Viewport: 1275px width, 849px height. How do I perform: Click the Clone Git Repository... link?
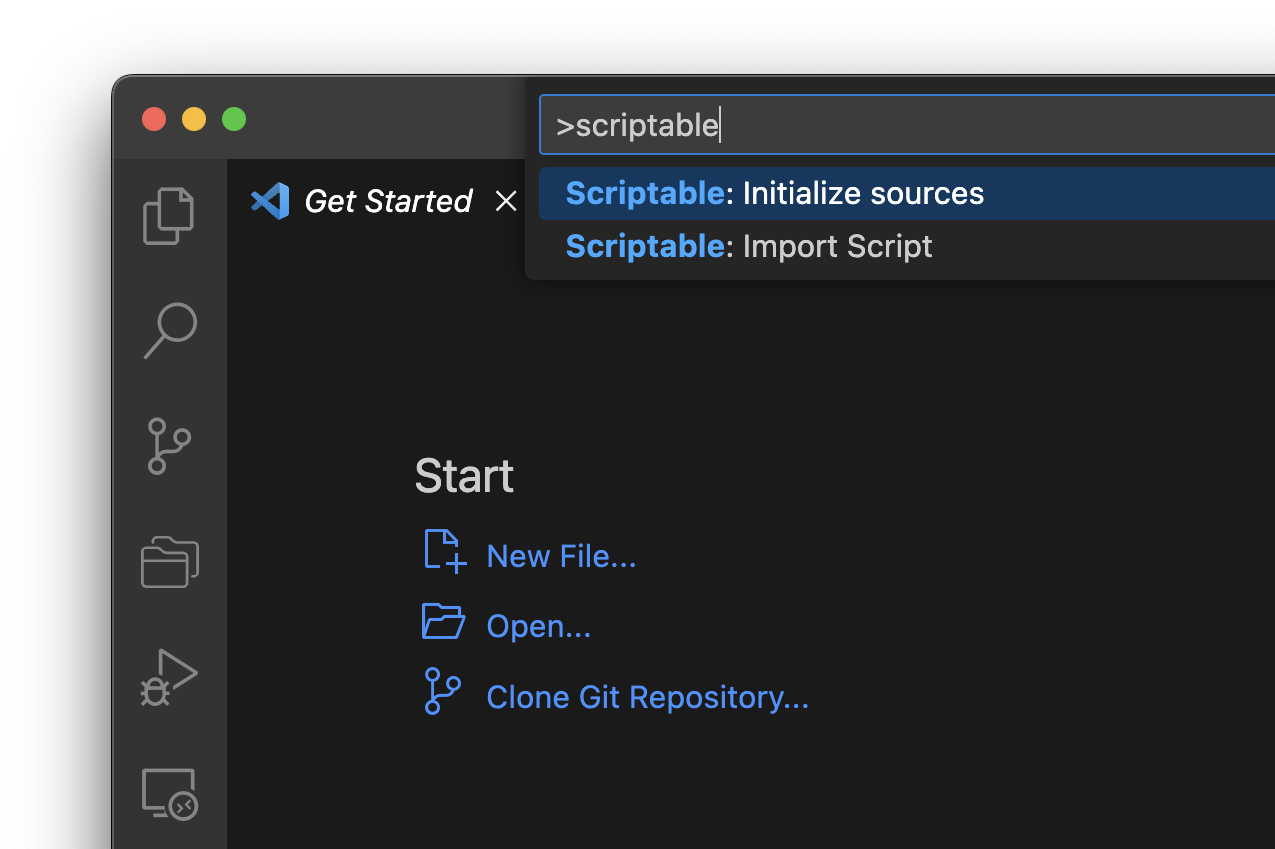[646, 697]
